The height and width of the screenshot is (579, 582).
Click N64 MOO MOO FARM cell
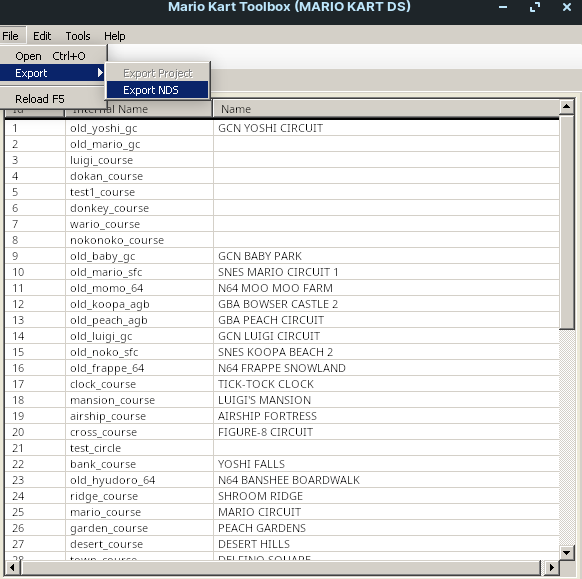coord(386,288)
